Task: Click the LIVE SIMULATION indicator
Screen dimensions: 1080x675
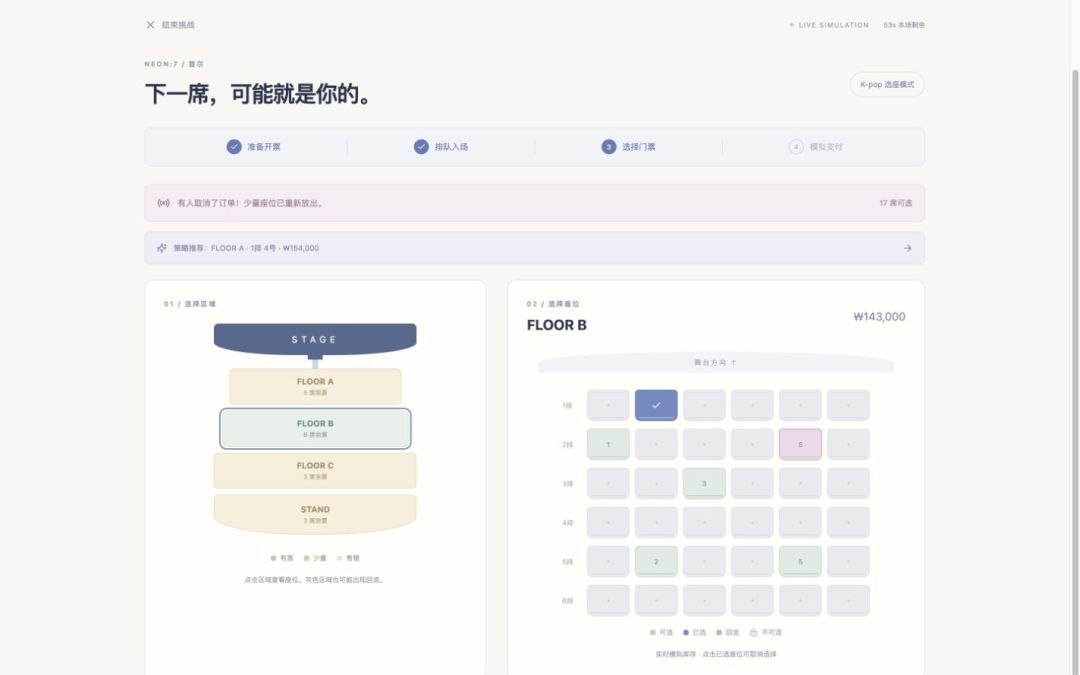Action: [x=829, y=25]
